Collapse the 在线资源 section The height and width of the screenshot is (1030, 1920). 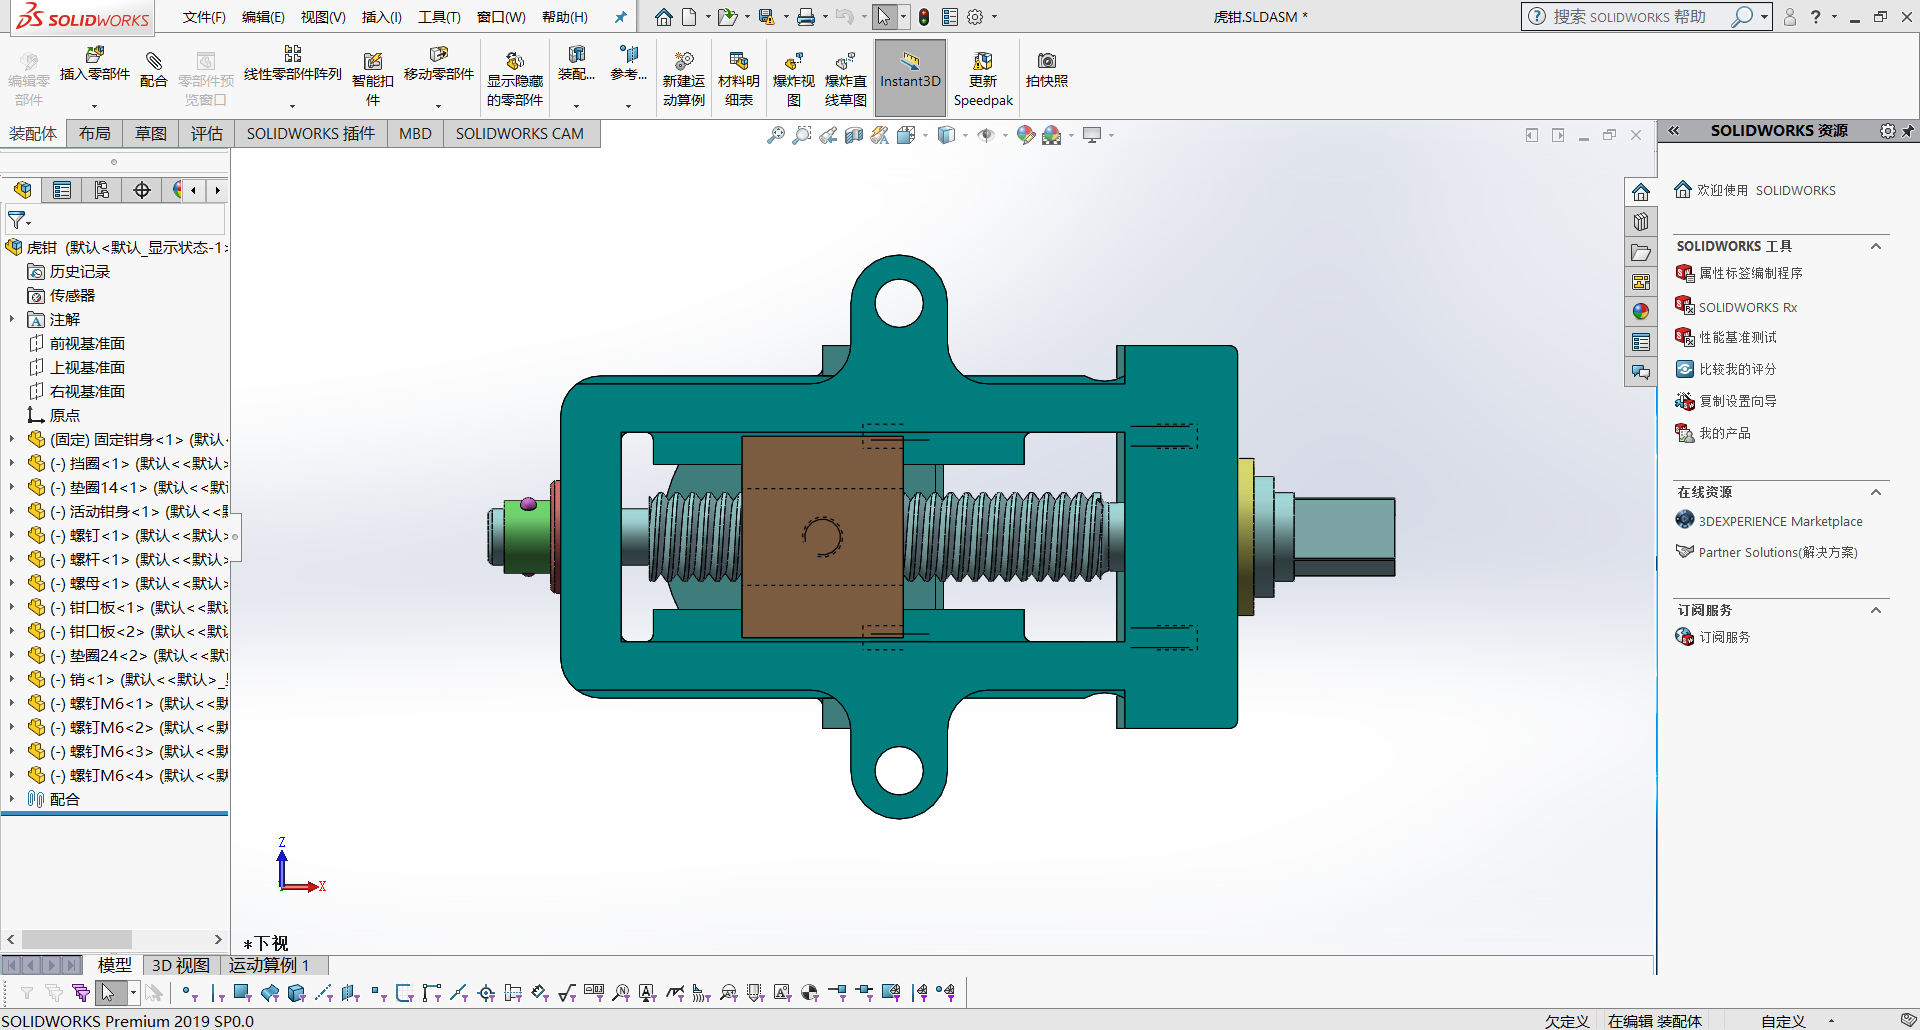coord(1876,492)
